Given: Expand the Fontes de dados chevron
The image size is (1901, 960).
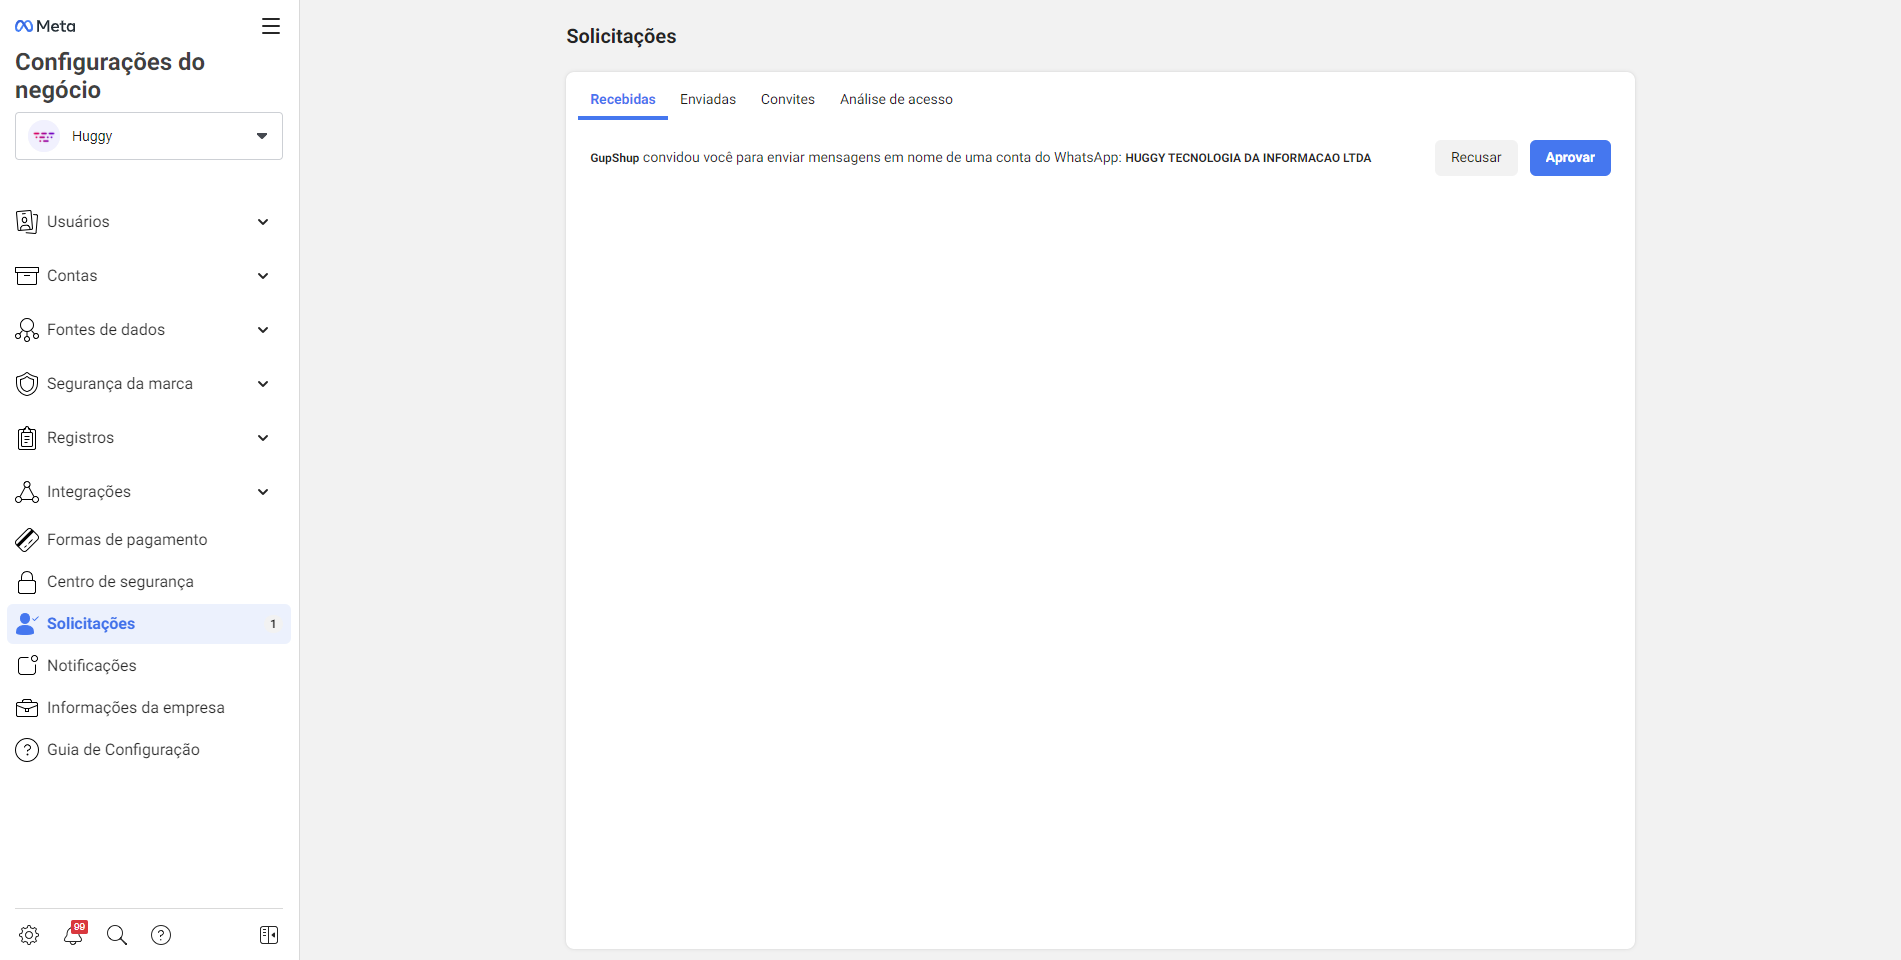Looking at the screenshot, I should [263, 330].
